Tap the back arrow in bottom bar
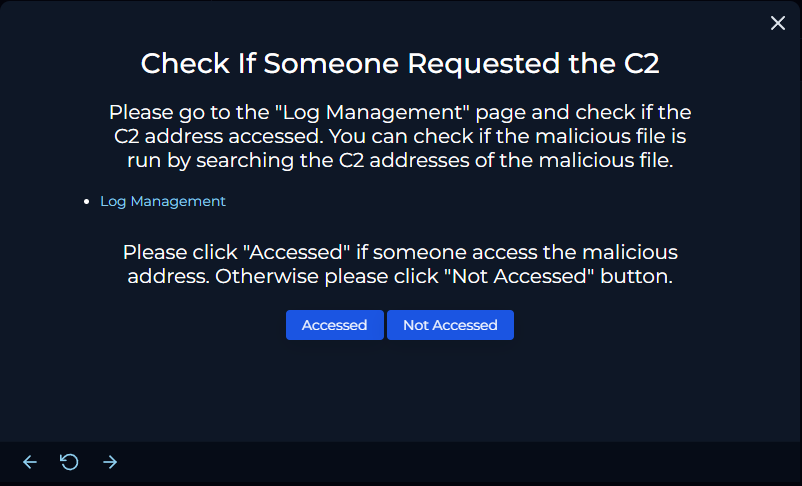802x486 pixels. pos(30,462)
